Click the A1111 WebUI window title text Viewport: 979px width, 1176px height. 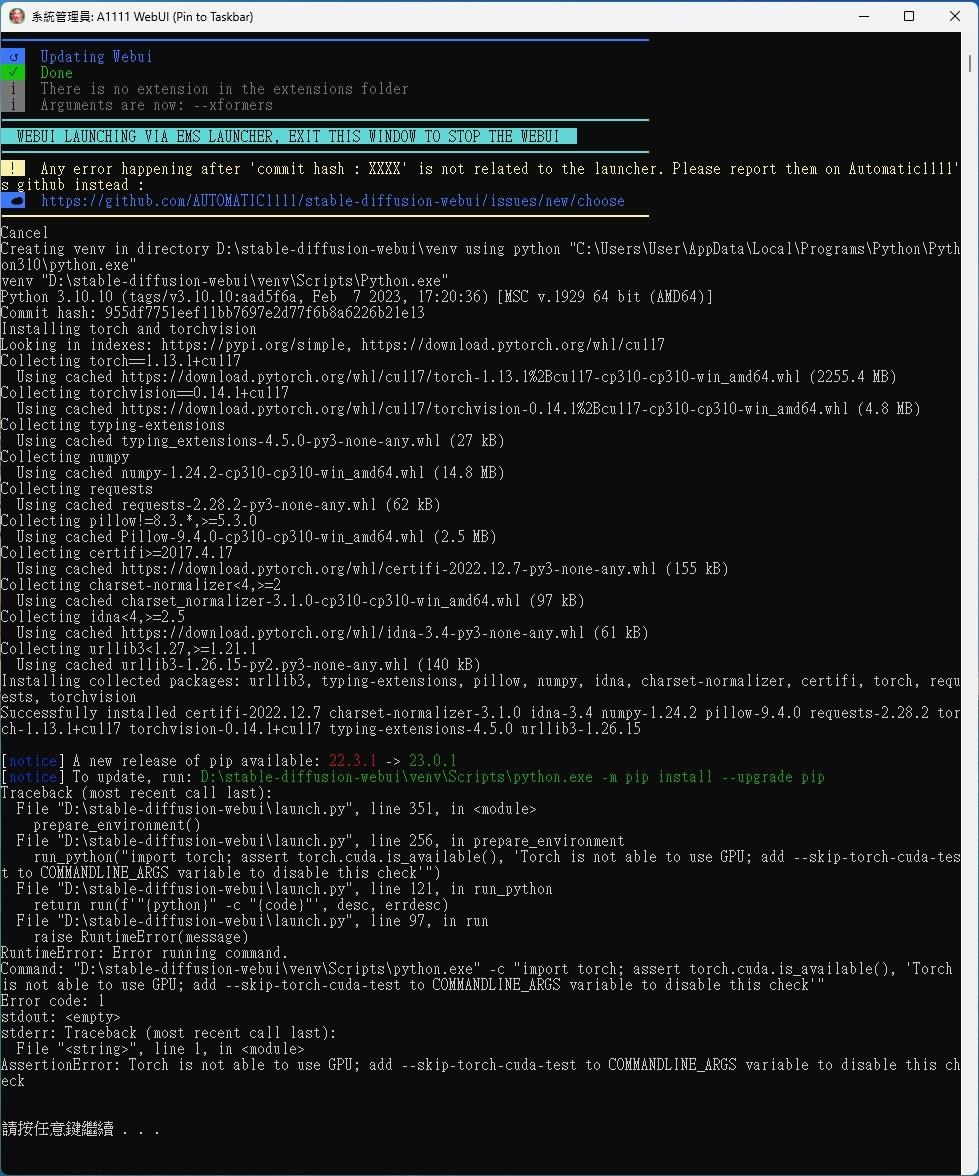point(142,17)
